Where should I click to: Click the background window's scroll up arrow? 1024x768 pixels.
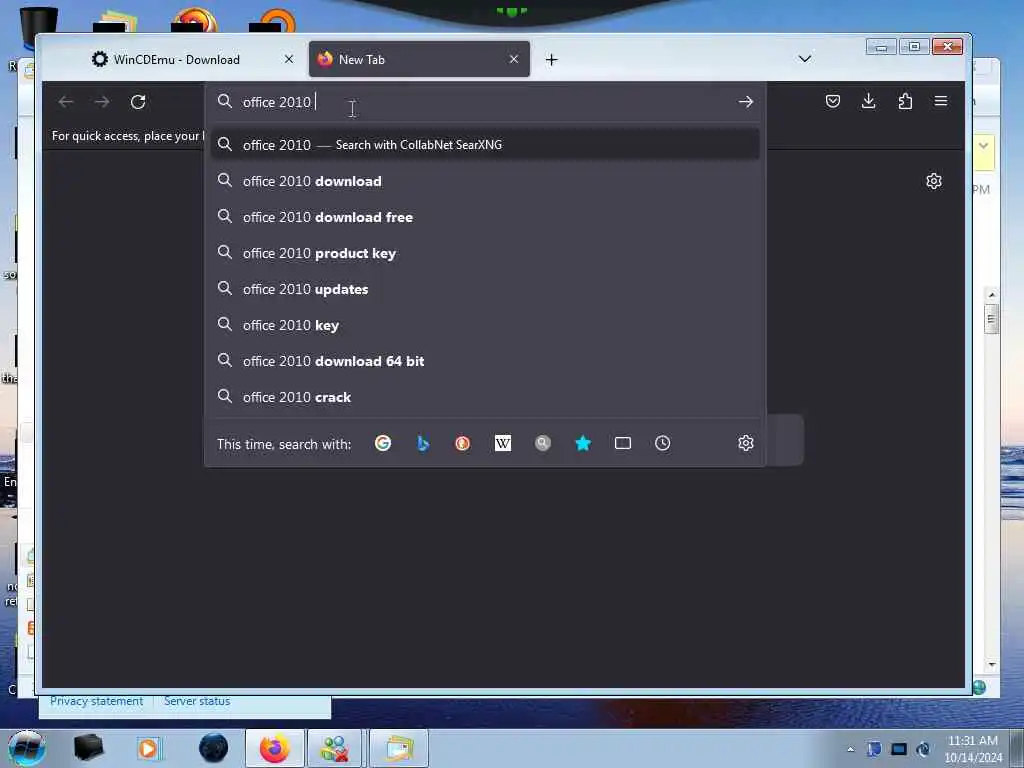992,295
